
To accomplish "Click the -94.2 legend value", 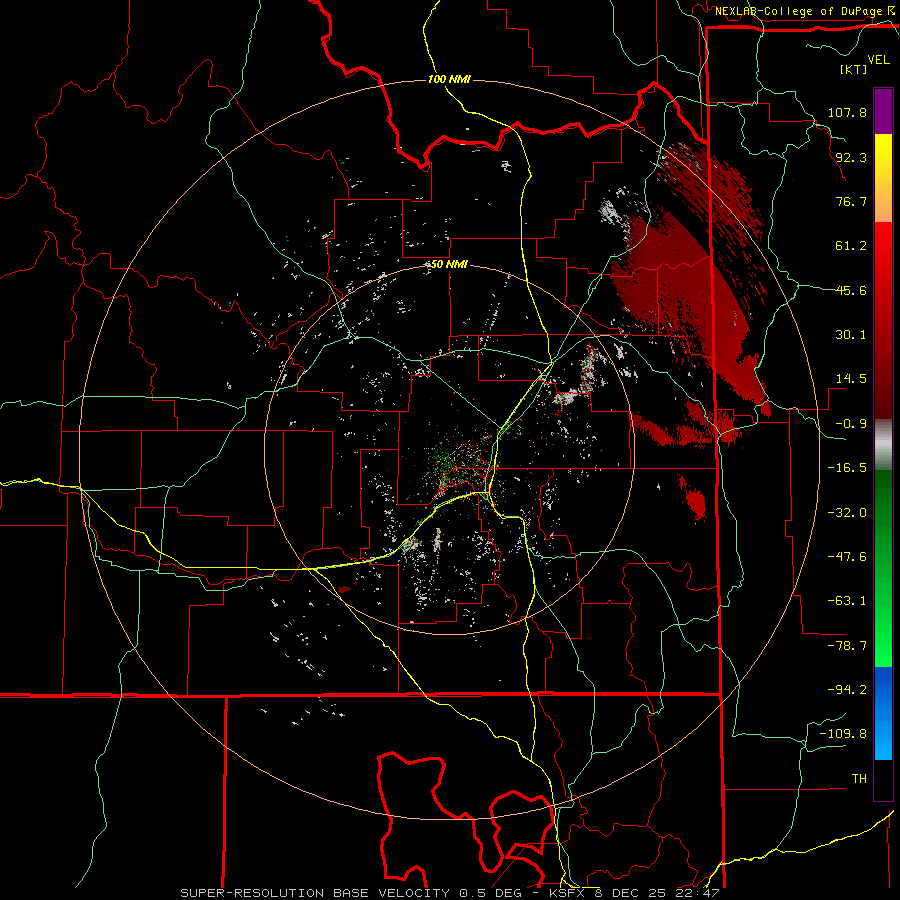I will [x=847, y=690].
